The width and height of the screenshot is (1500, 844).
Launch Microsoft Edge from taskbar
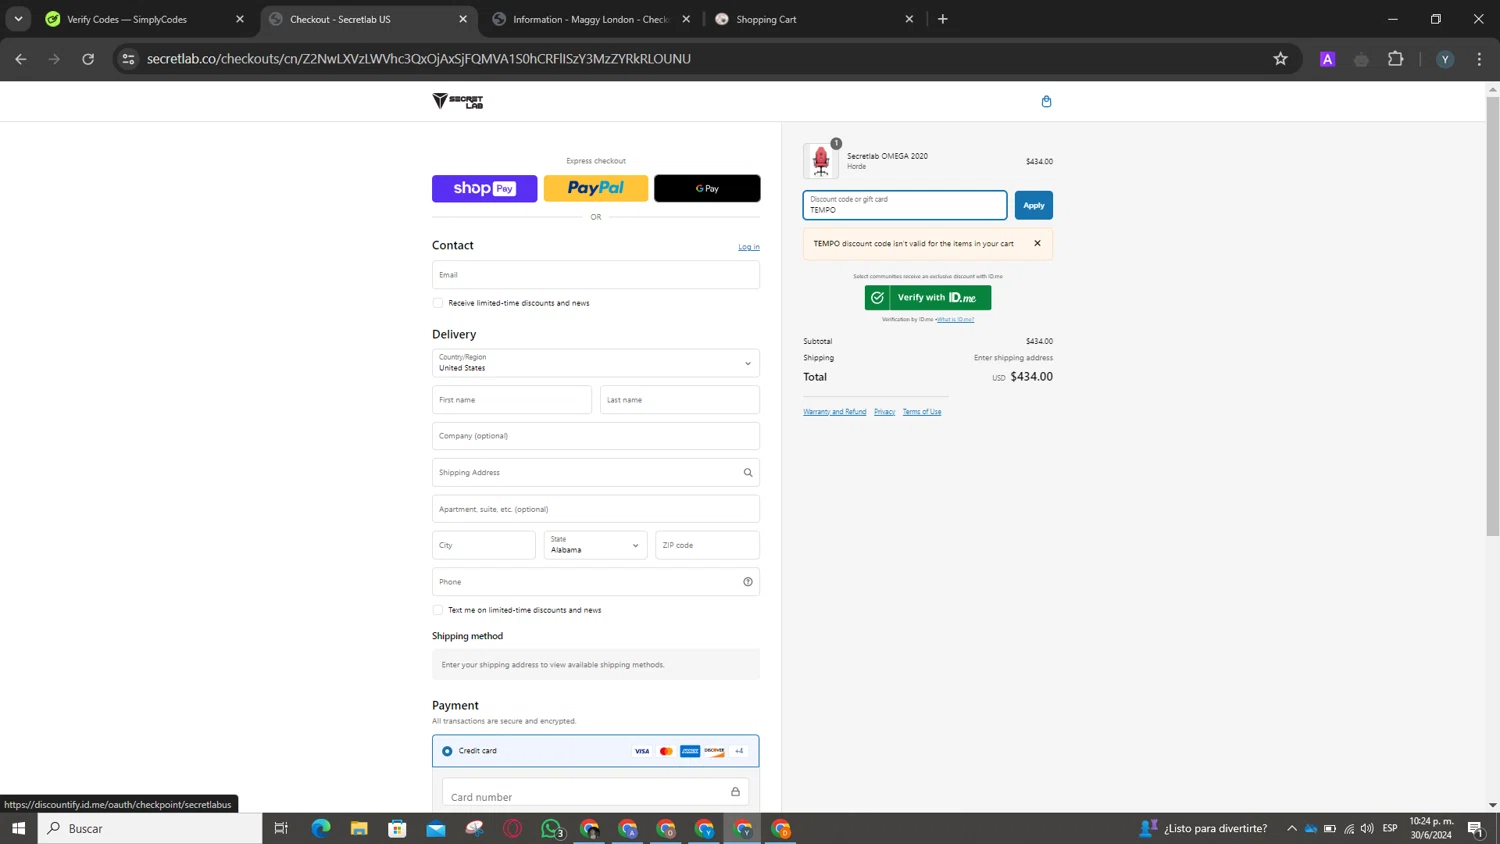point(320,828)
